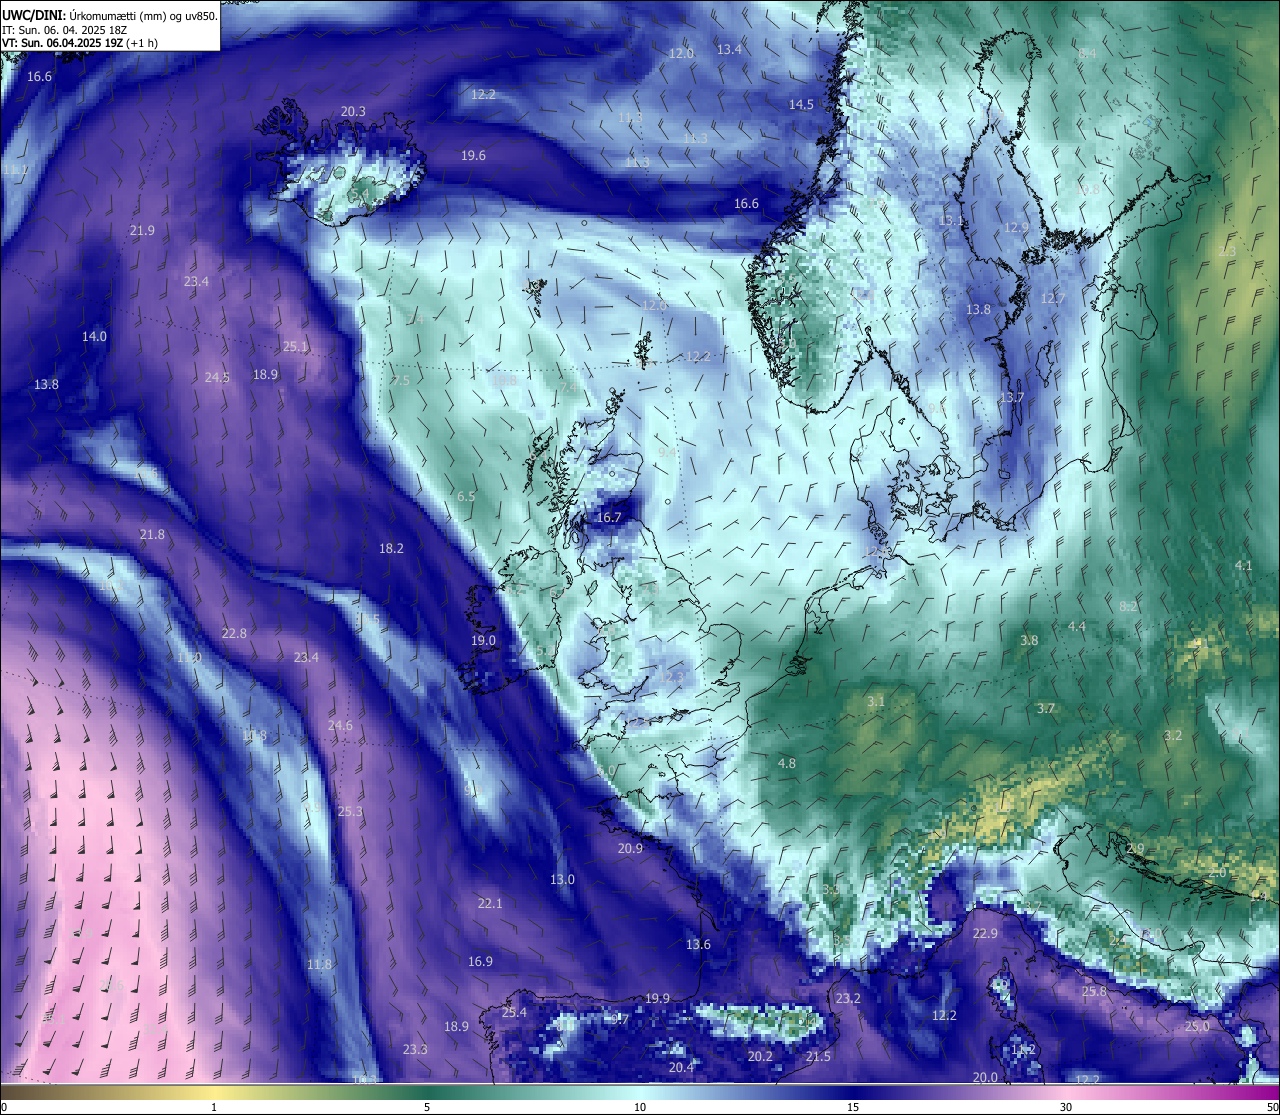This screenshot has height=1115, width=1280.
Task: Click the 11.8 value on the map
Action: [319, 965]
